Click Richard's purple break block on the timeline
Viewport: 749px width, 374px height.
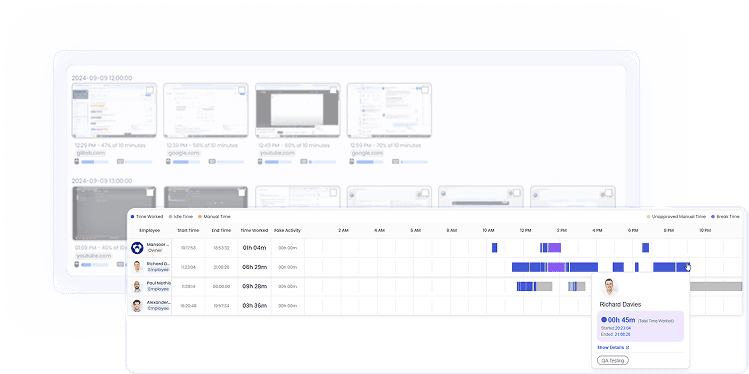click(556, 267)
